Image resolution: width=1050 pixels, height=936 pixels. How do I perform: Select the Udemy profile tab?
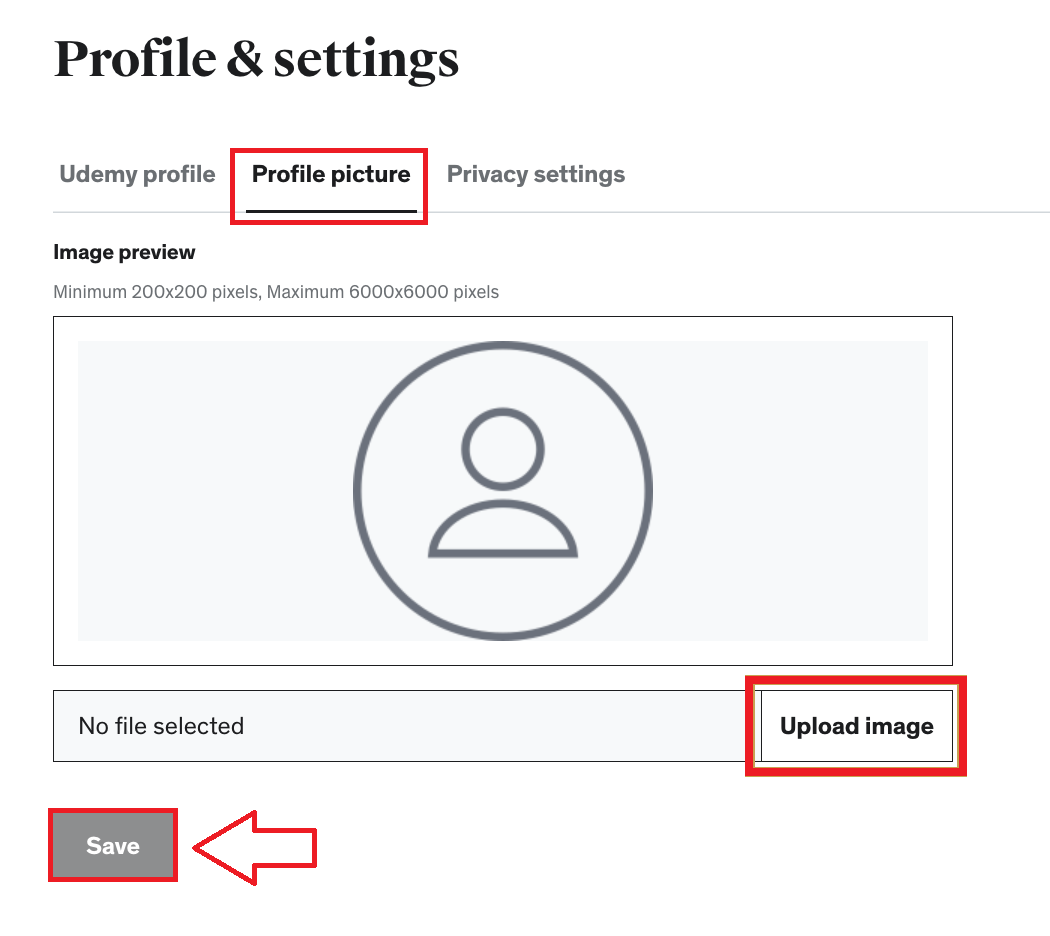point(136,173)
